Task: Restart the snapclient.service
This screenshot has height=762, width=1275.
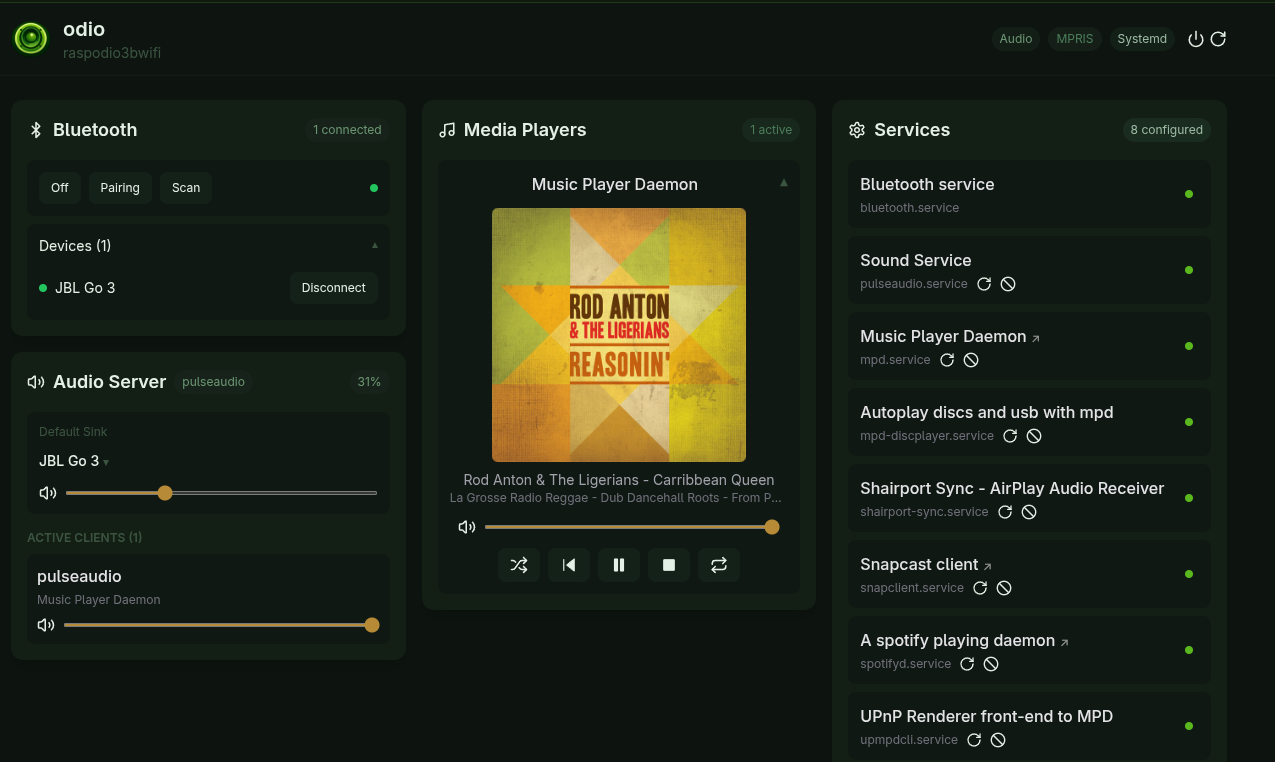Action: point(980,588)
